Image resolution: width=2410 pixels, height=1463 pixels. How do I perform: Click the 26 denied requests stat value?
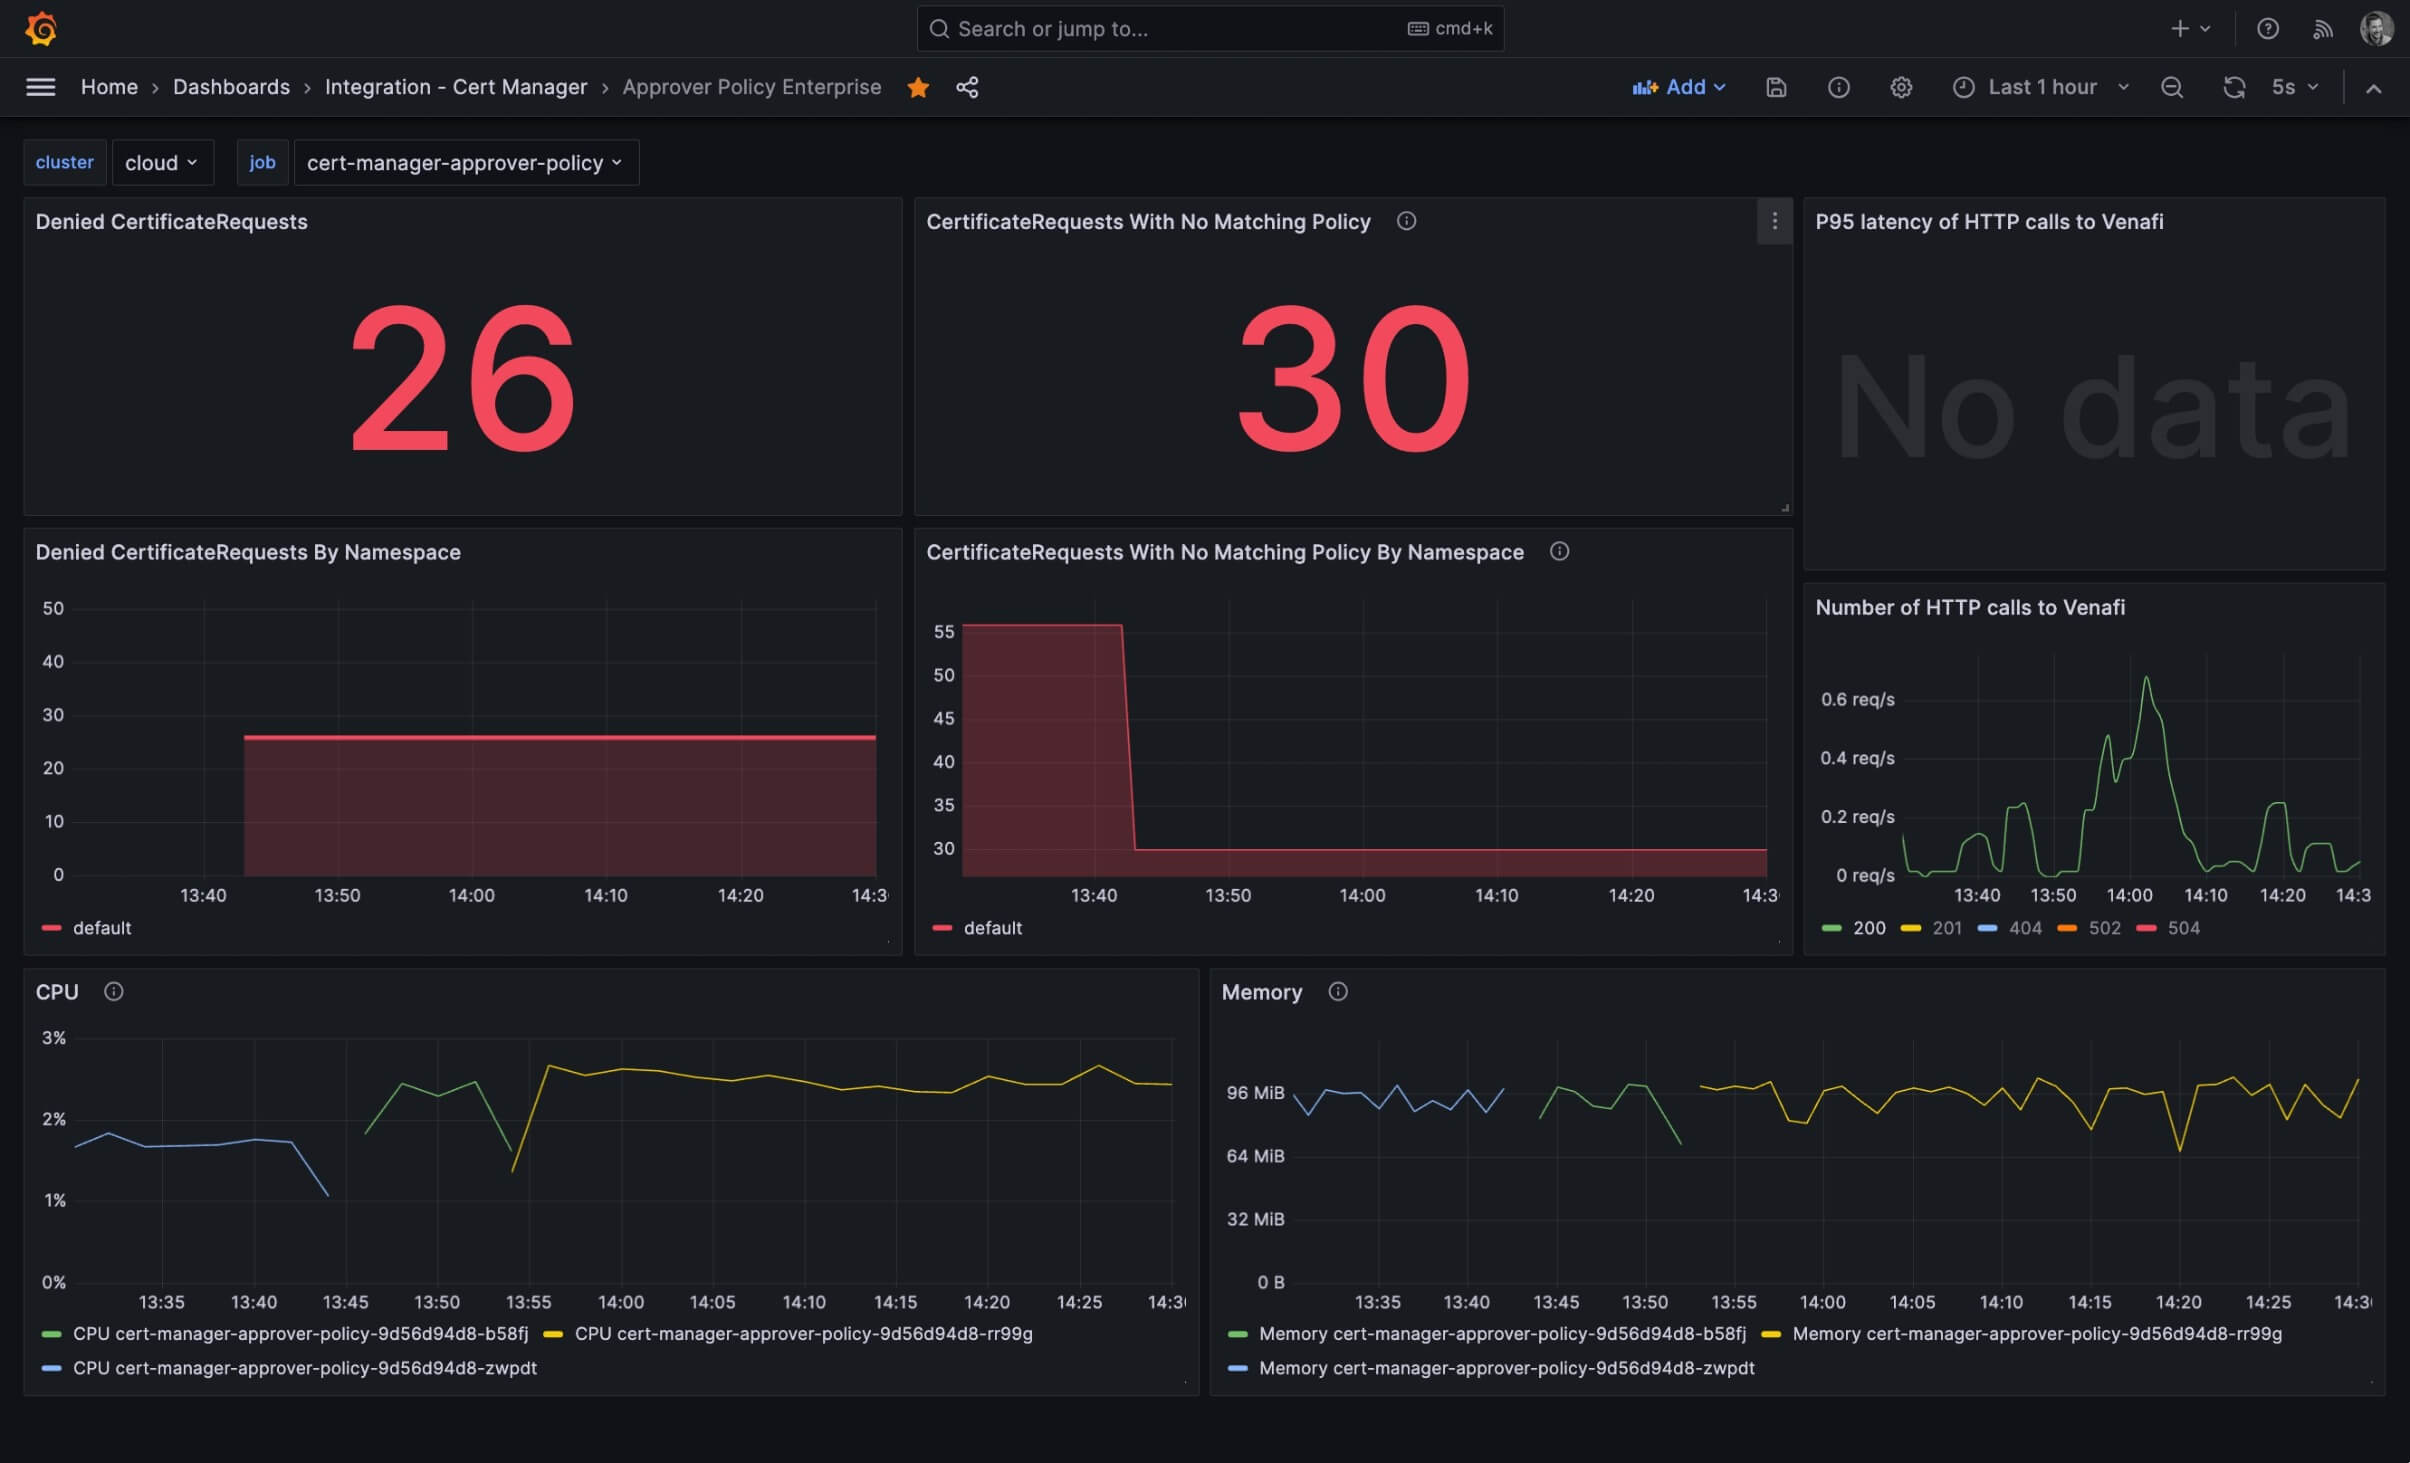click(463, 377)
